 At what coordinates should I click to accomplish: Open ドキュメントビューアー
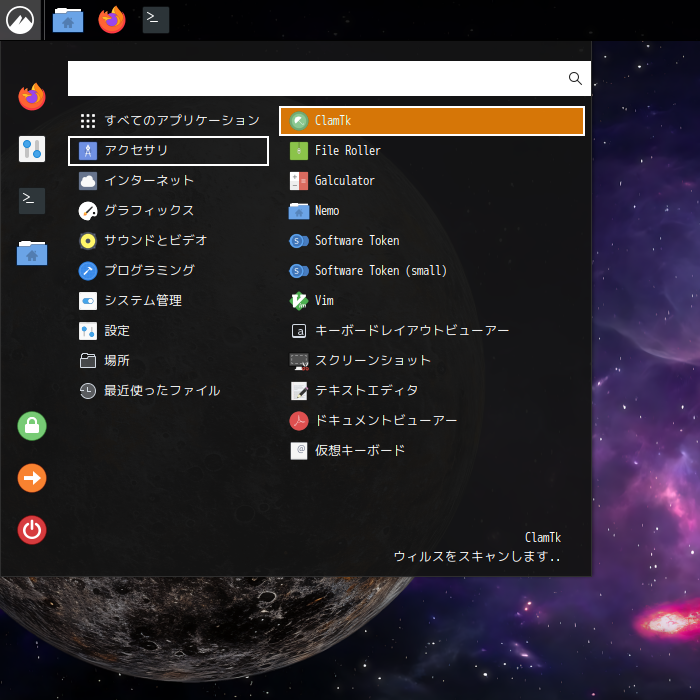tap(432, 421)
